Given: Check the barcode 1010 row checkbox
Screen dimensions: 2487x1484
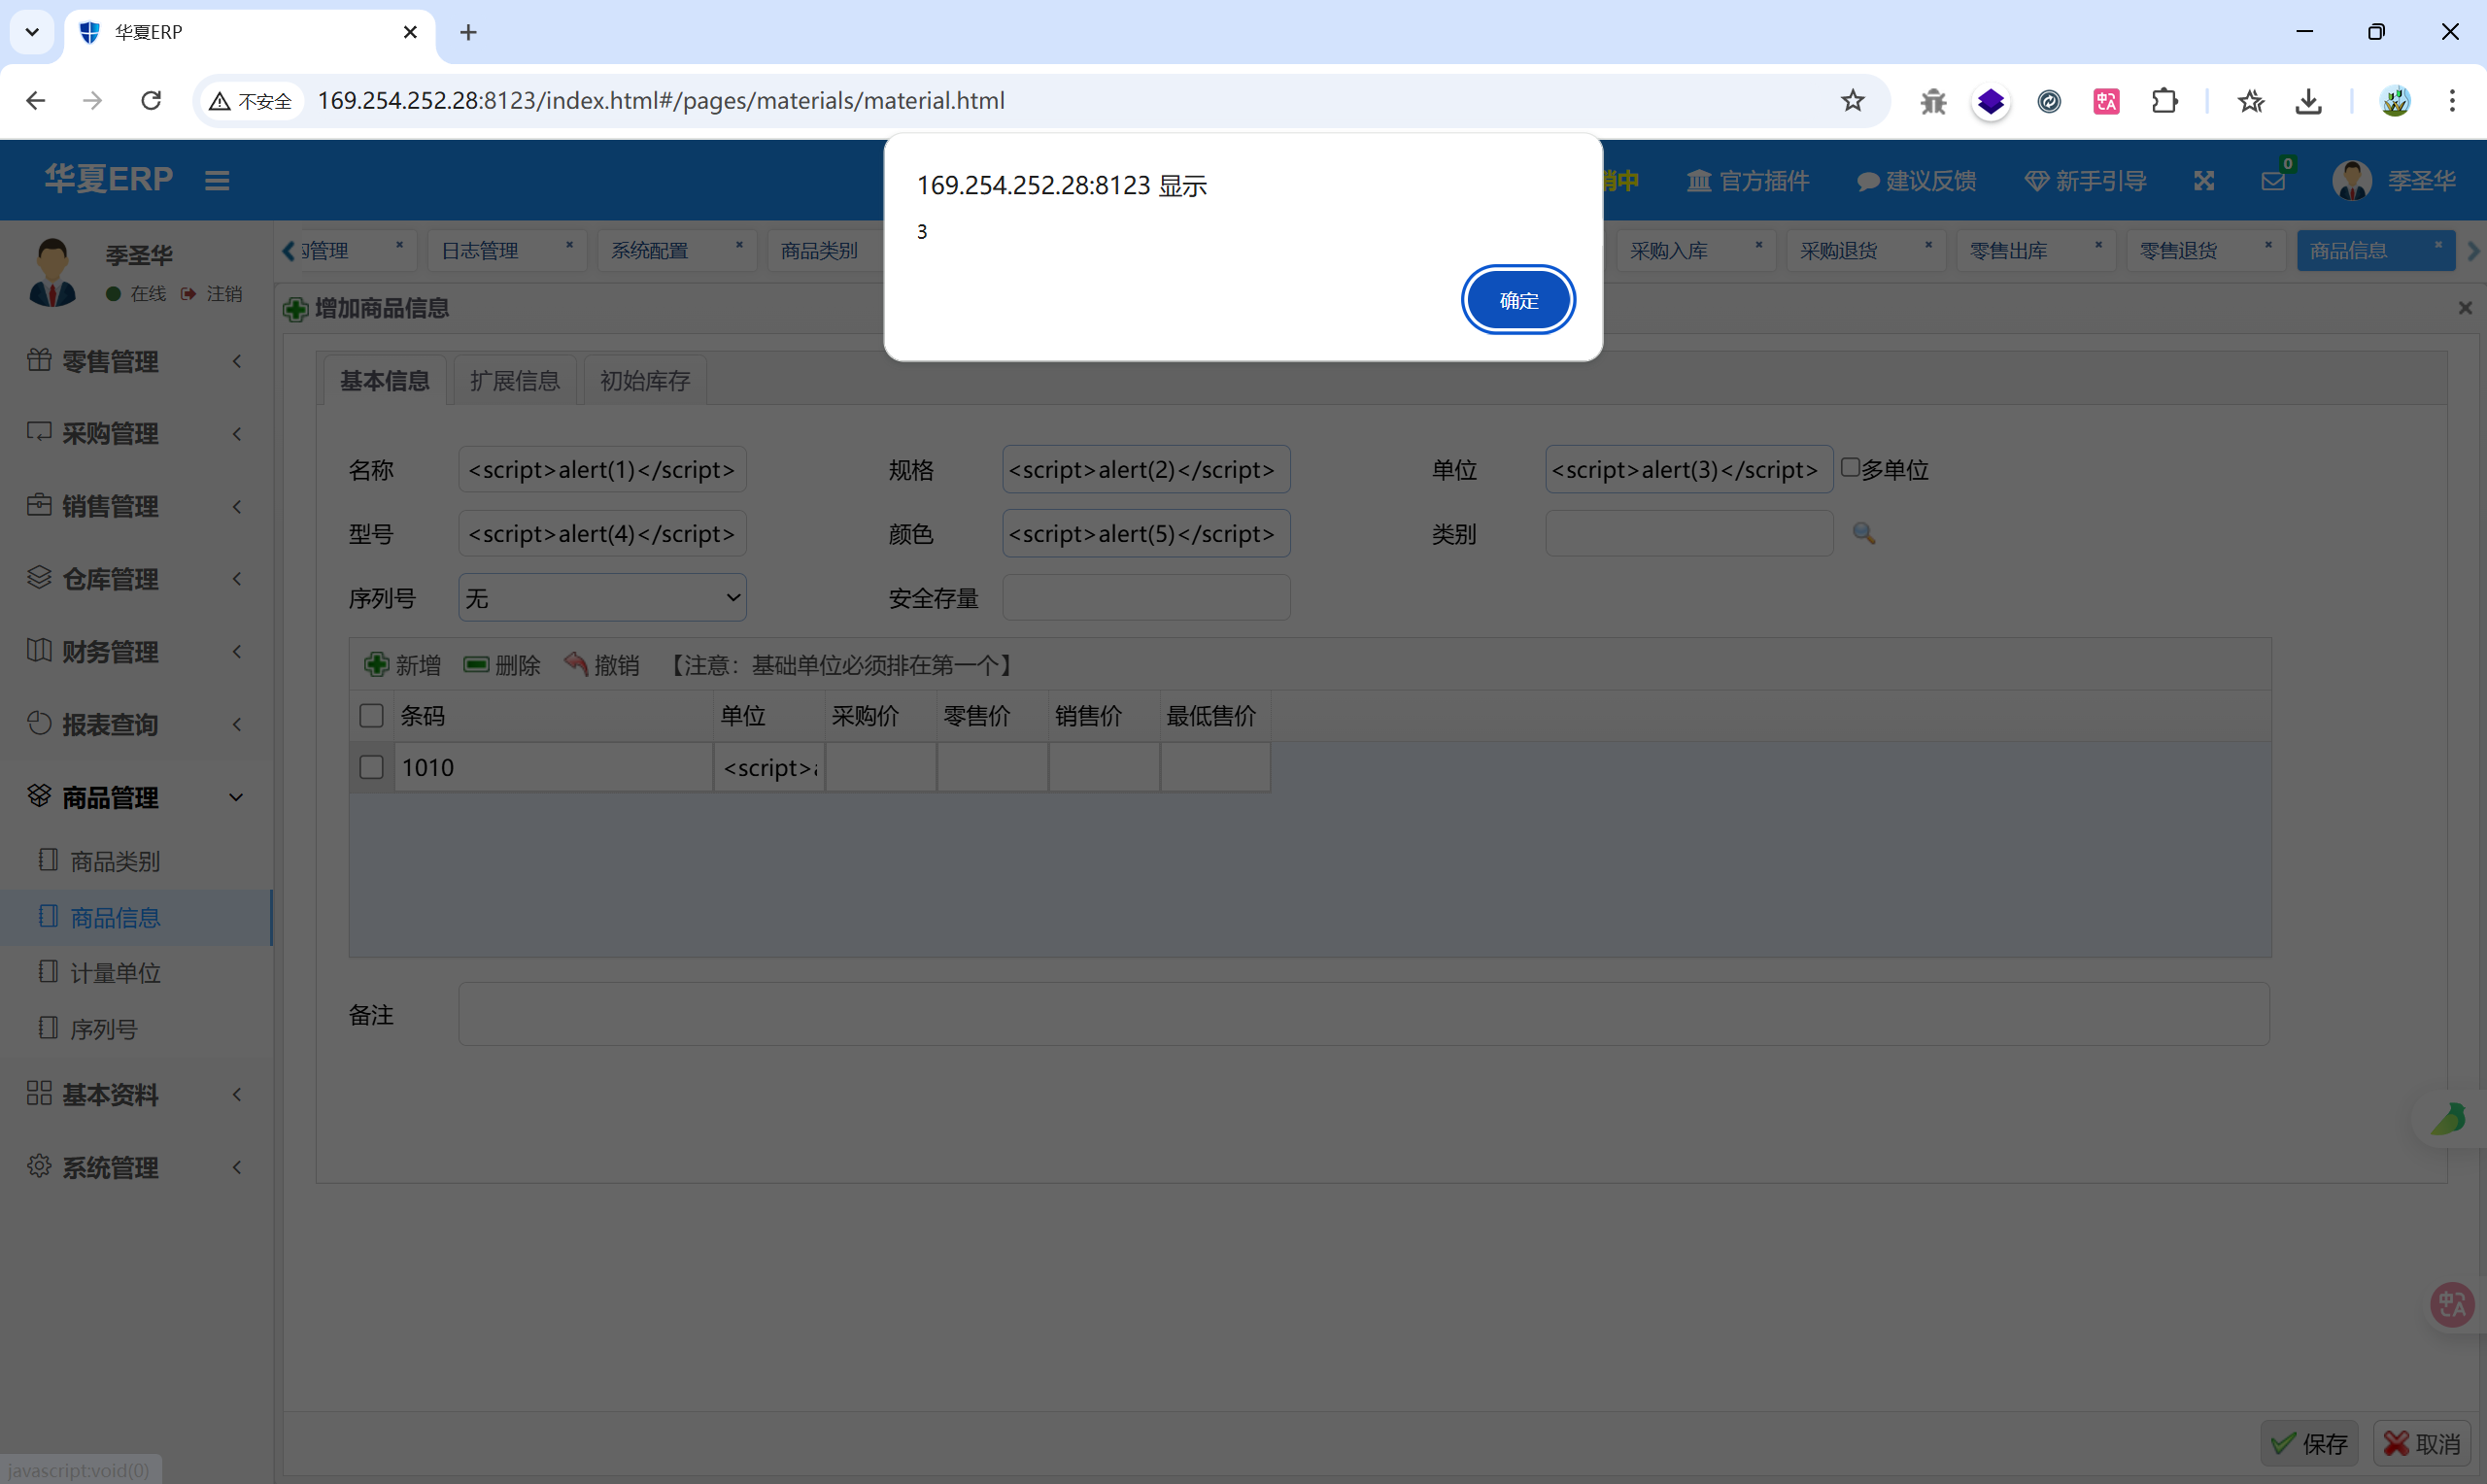Looking at the screenshot, I should 371,767.
